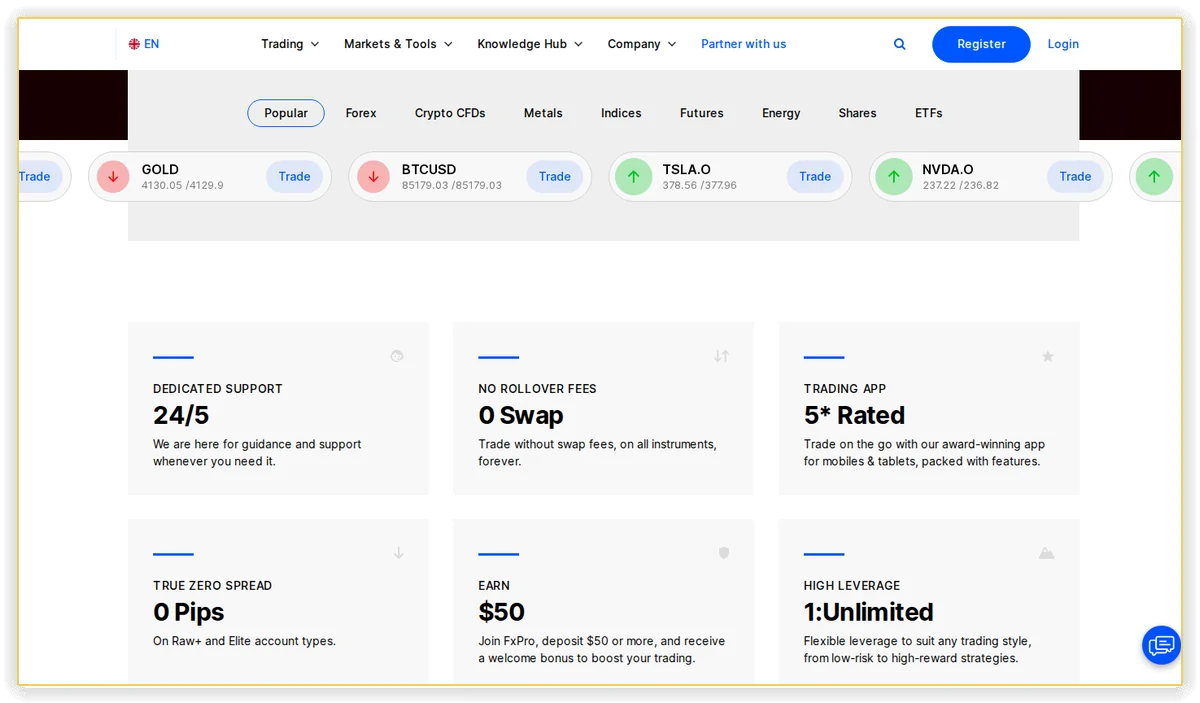Click the "$50" welcome bonus heading
Image resolution: width=1200 pixels, height=703 pixels.
tap(502, 612)
